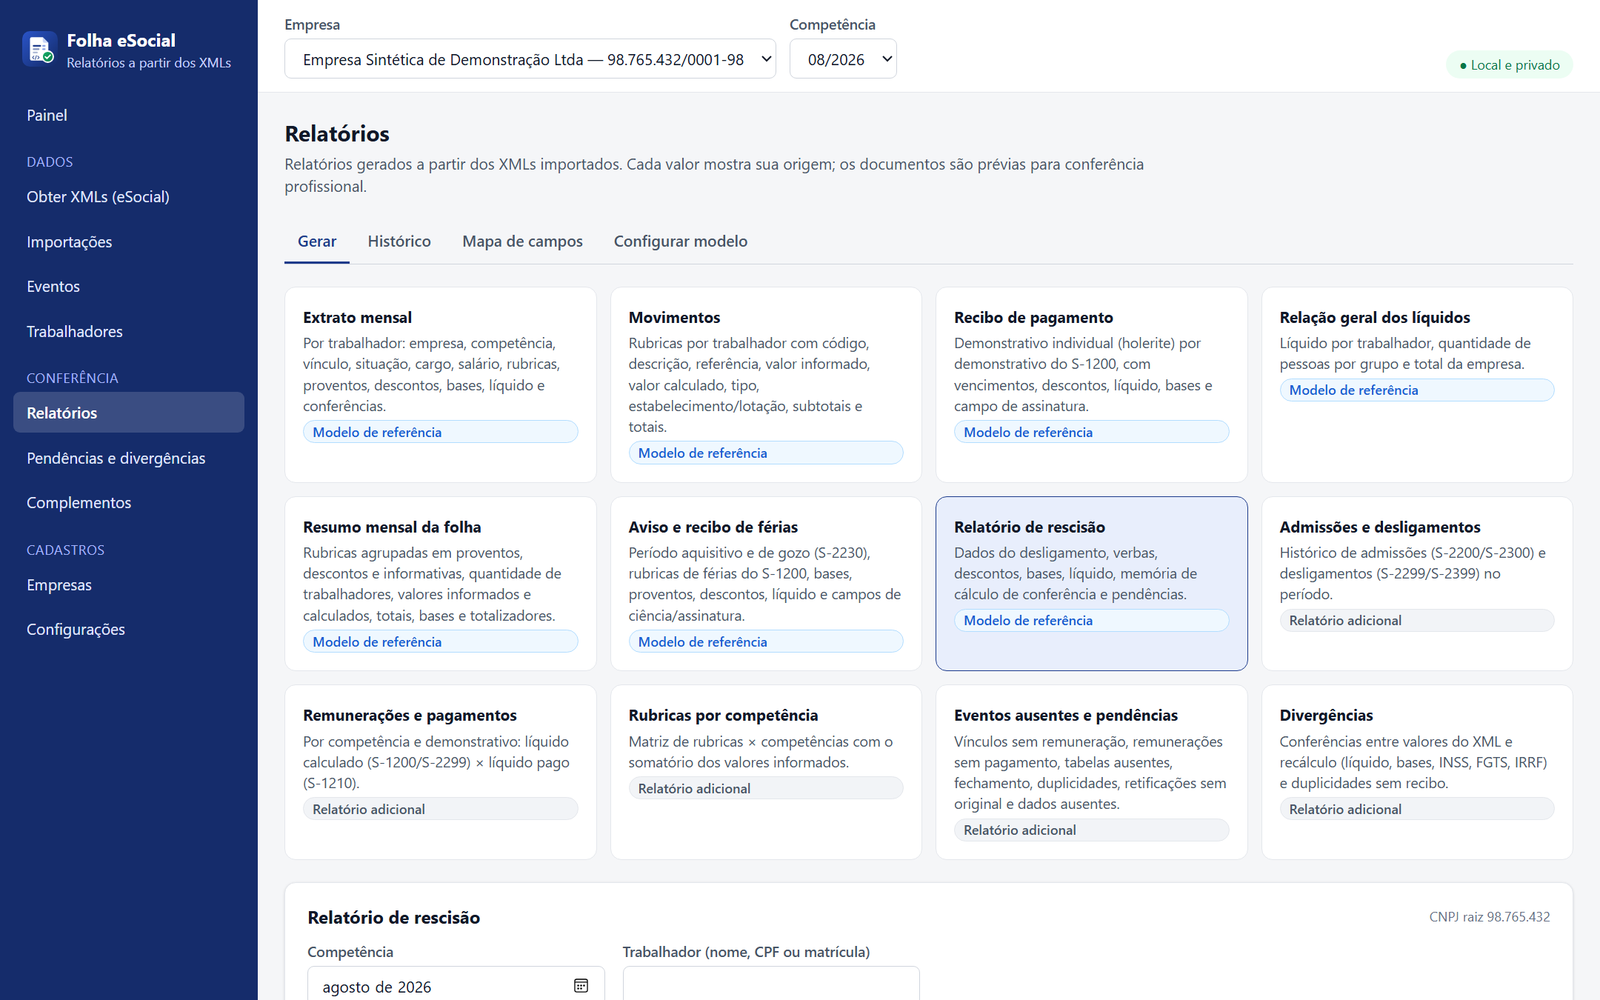Go to Painel in sidebar
The height and width of the screenshot is (1000, 1600).
coord(129,116)
